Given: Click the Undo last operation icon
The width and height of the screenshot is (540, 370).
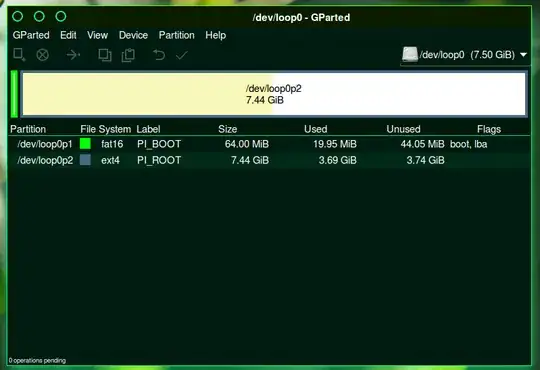Looking at the screenshot, I should 159,55.
